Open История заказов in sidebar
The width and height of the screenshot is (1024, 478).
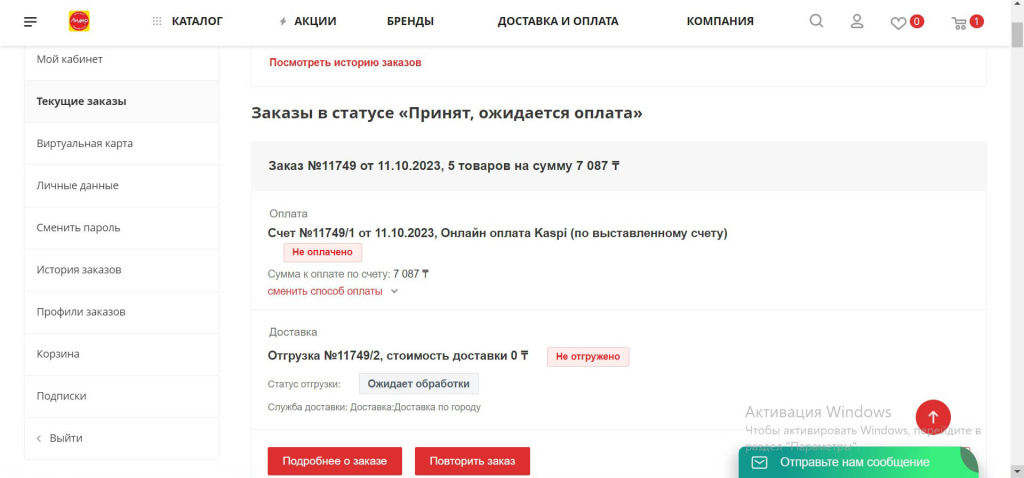click(x=121, y=270)
